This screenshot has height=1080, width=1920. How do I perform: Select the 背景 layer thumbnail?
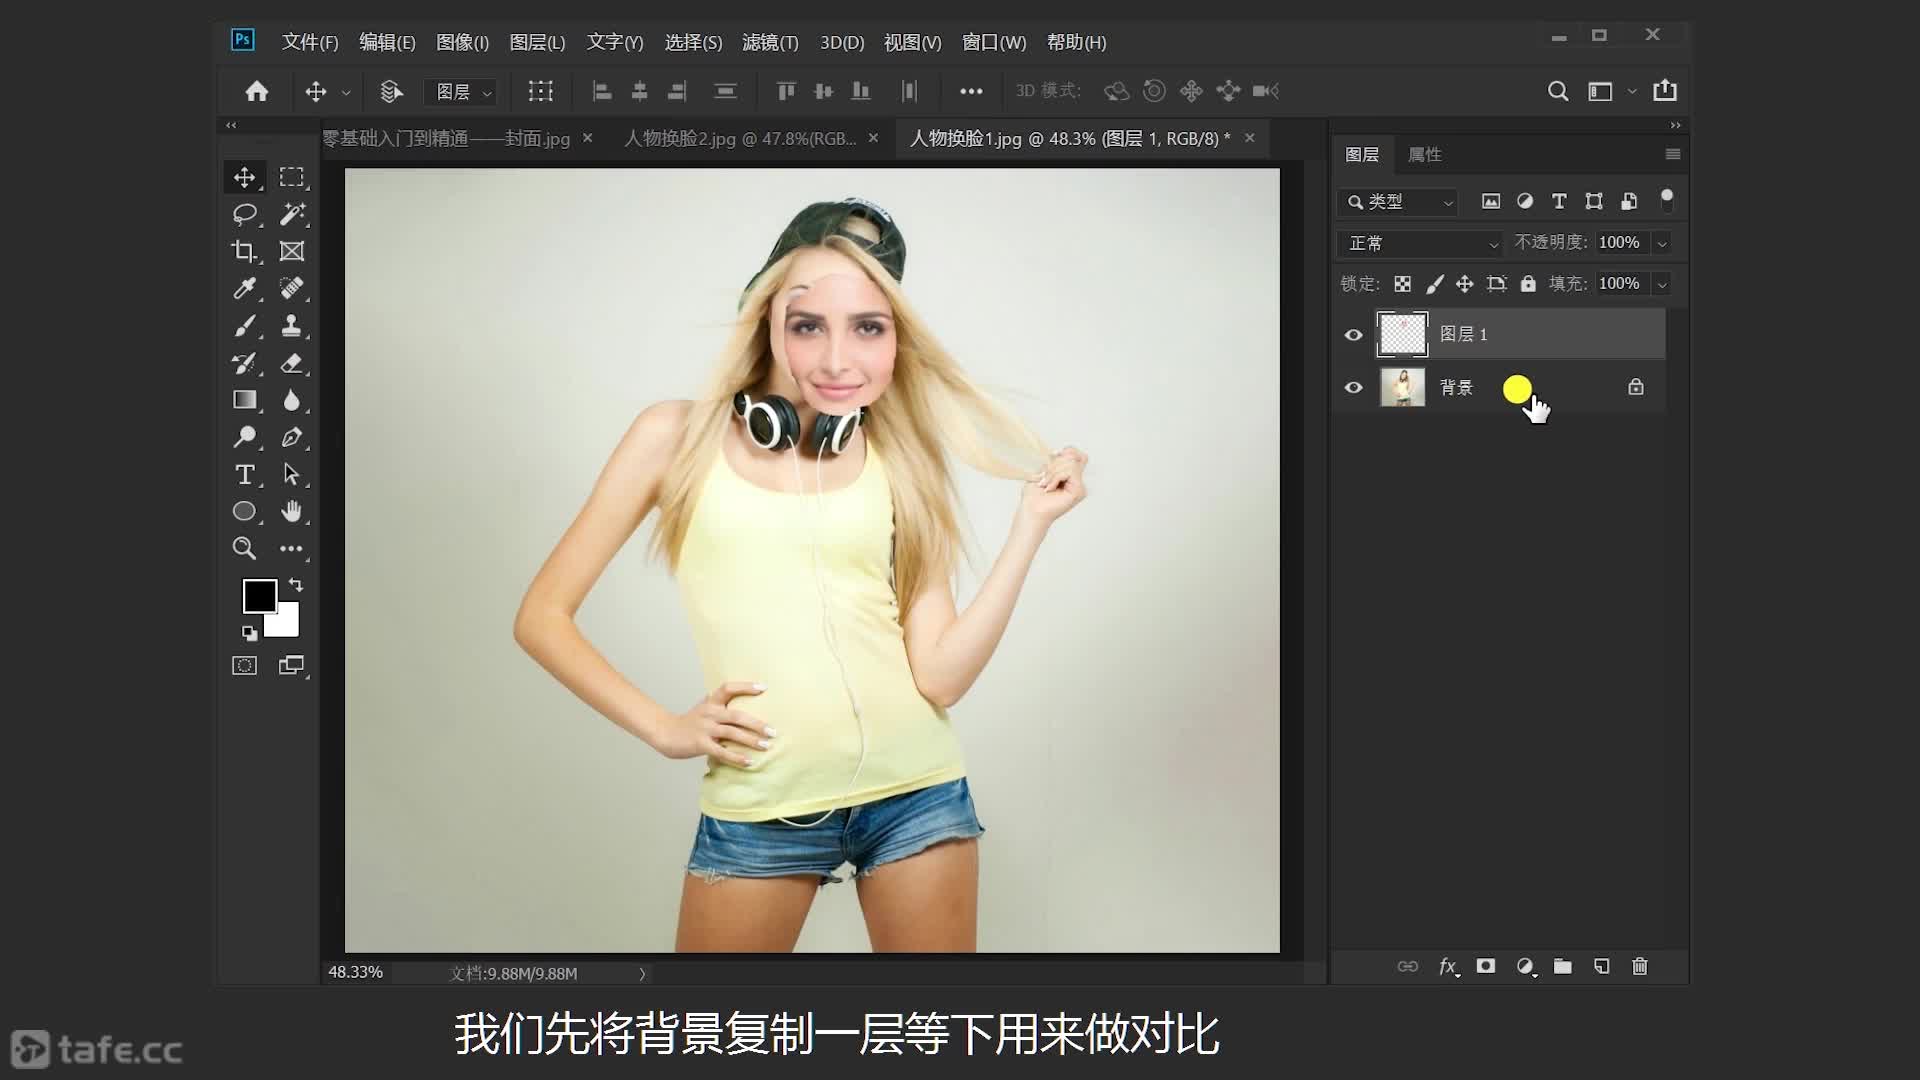pos(1402,387)
